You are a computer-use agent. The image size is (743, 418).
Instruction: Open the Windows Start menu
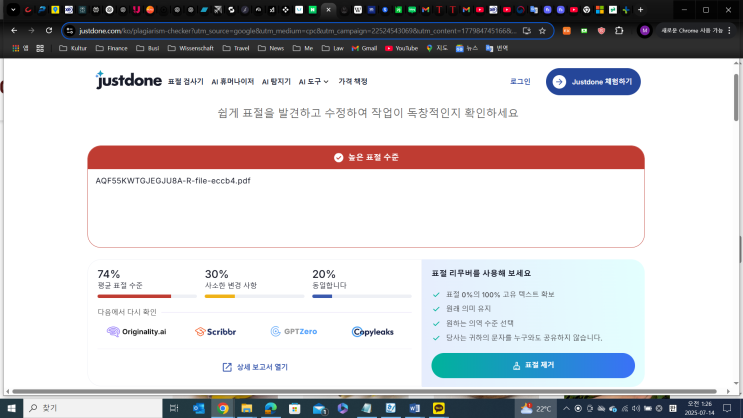11,408
